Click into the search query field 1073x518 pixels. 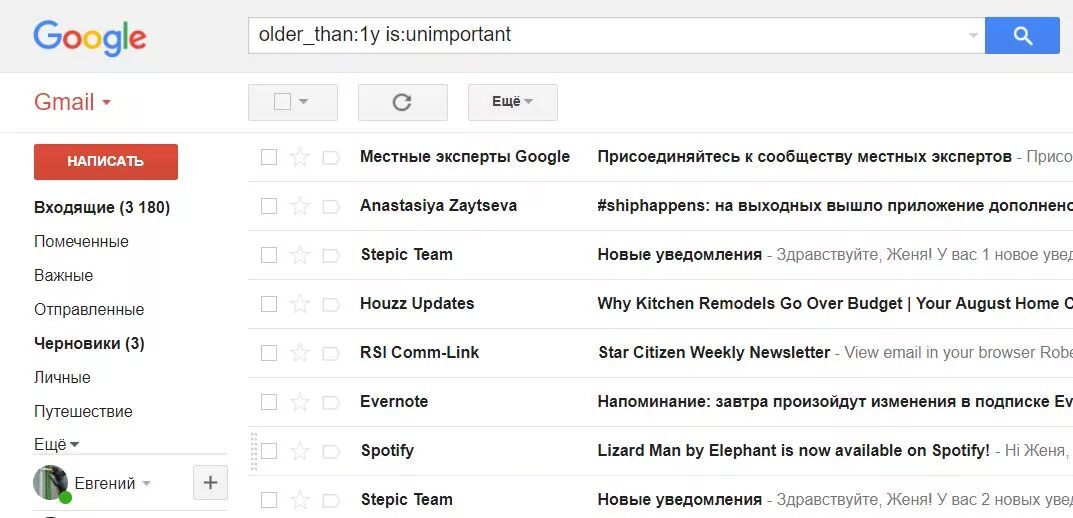point(600,35)
